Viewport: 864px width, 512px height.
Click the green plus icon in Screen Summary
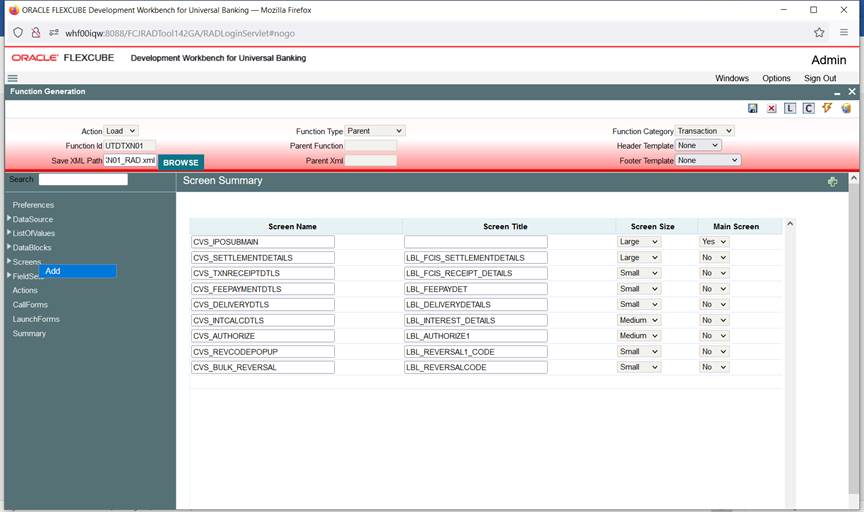point(833,181)
